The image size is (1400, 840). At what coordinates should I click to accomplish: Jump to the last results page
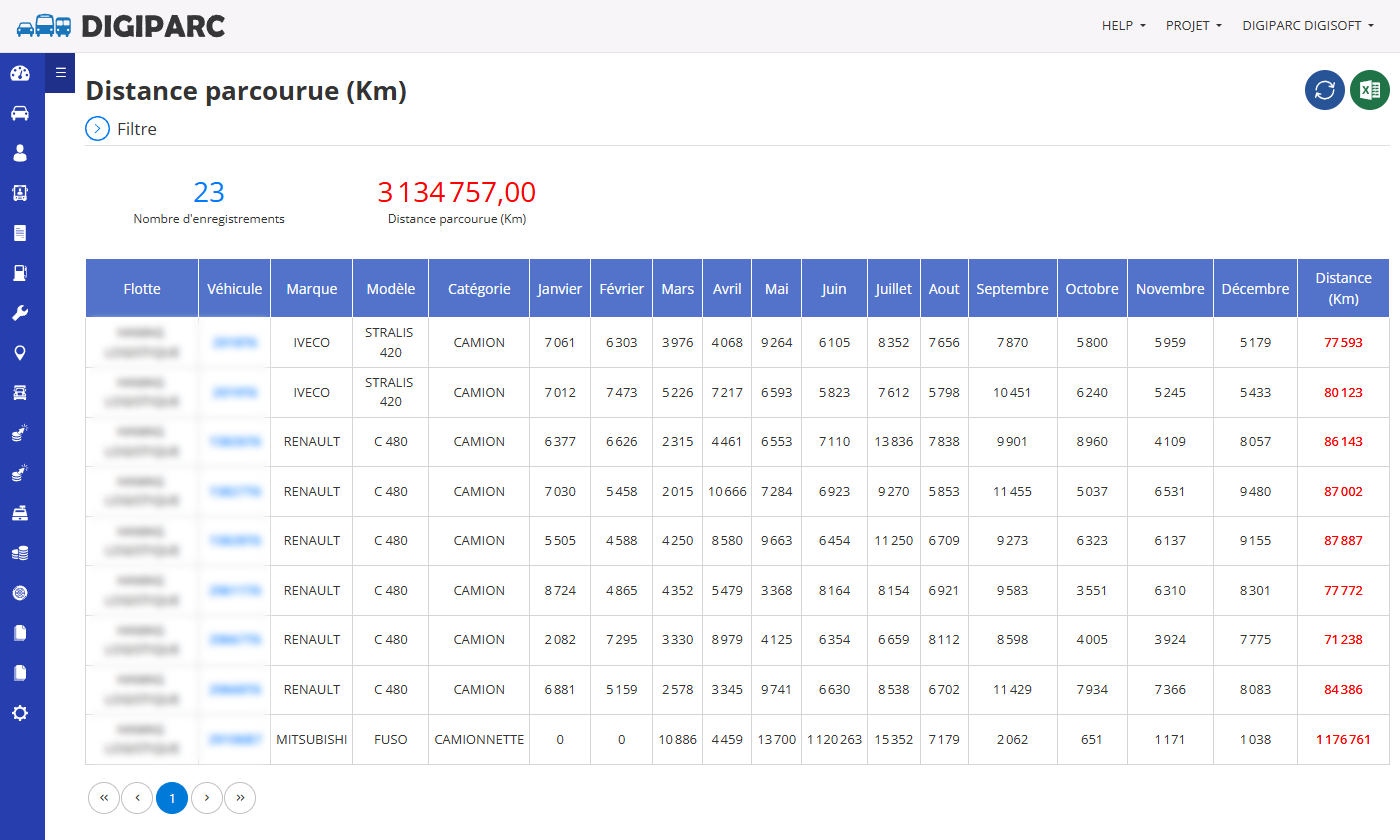pos(240,798)
